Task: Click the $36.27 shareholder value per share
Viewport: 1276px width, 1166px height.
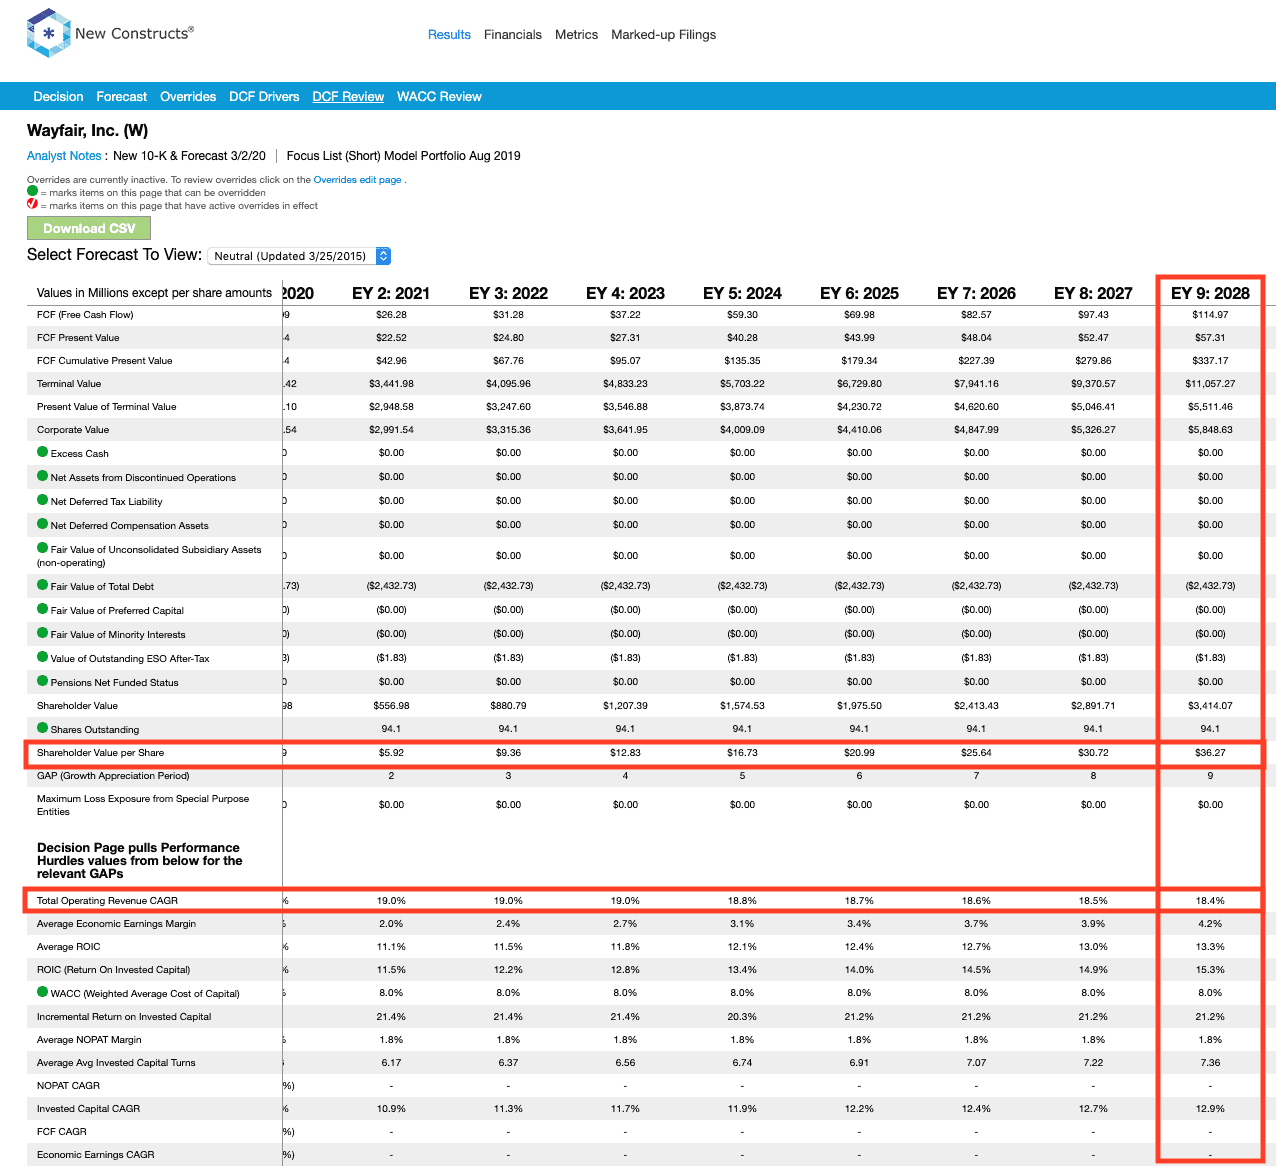Action: (x=1210, y=753)
